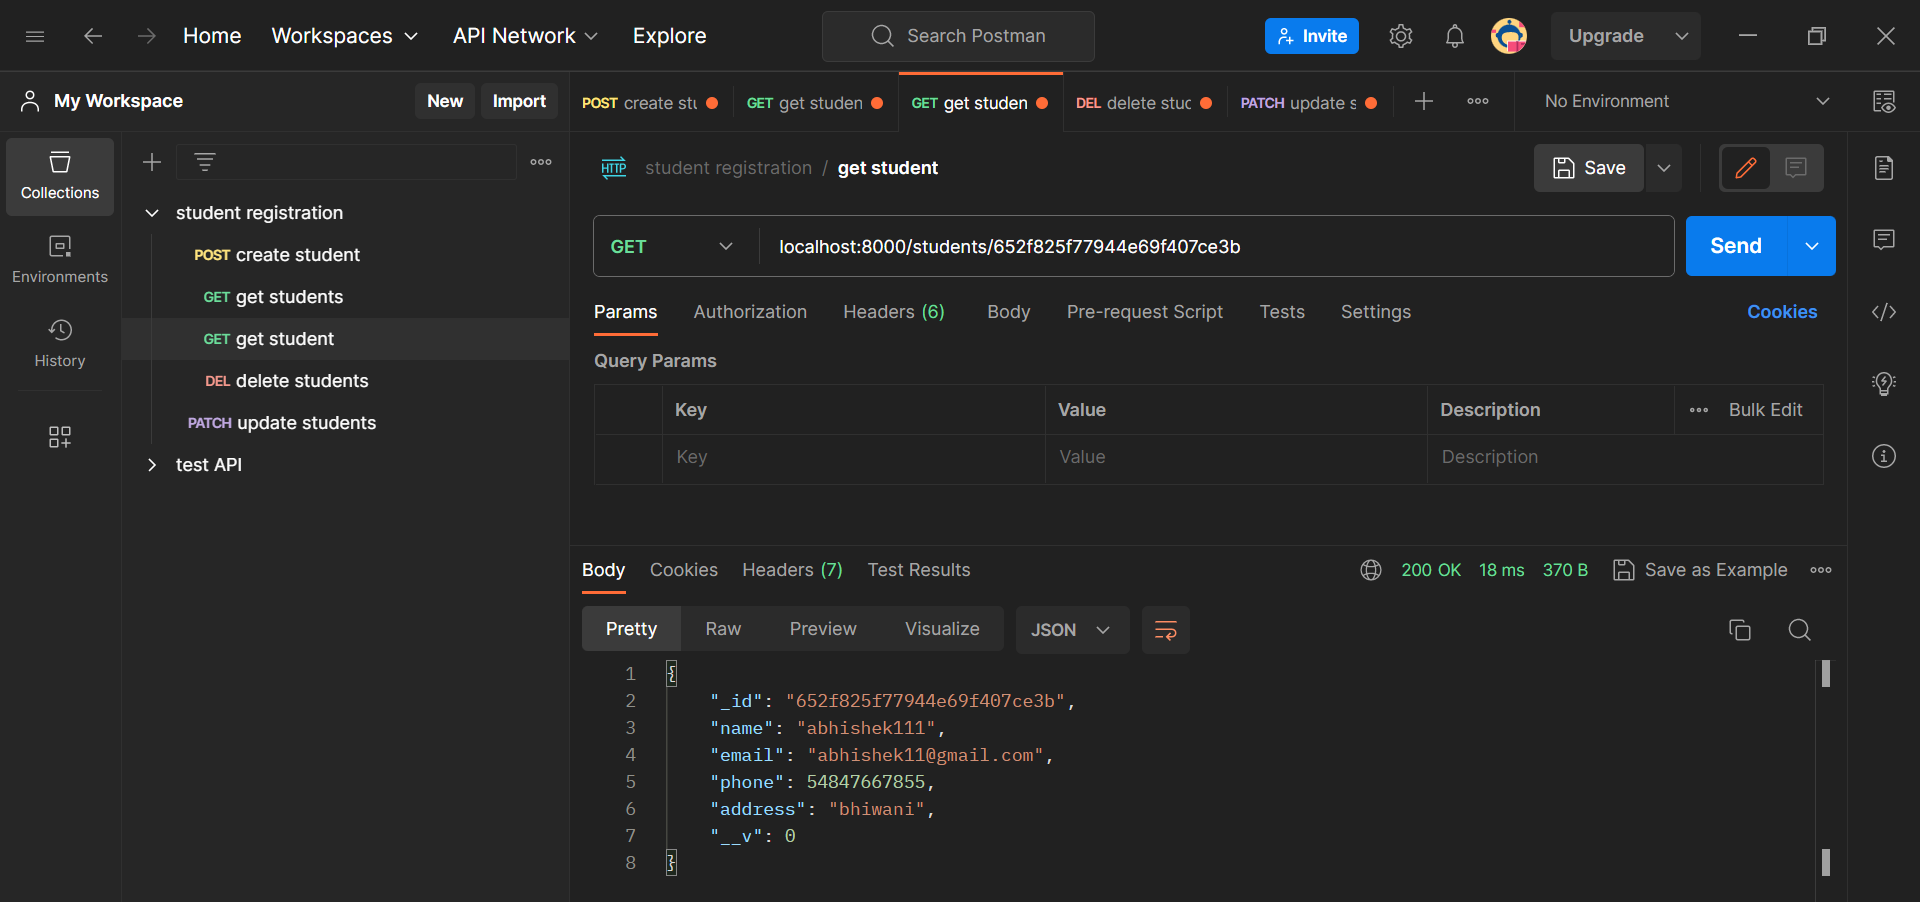Click the wrap lines icon near JSON dropdown
The height and width of the screenshot is (902, 1920).
pyautogui.click(x=1165, y=630)
